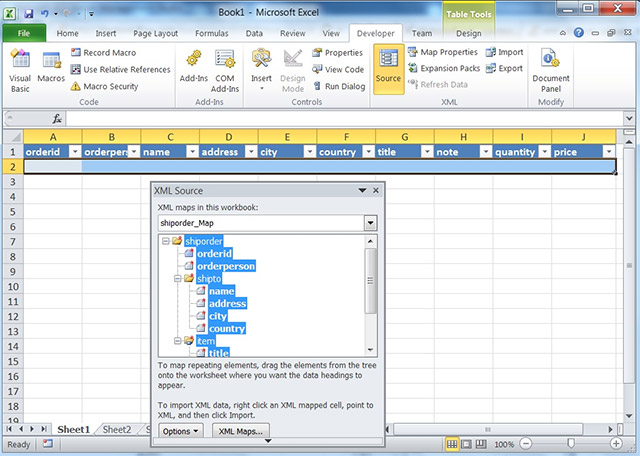The height and width of the screenshot is (456, 640).
Task: Select the Sheet2 tab
Action: pos(117,429)
